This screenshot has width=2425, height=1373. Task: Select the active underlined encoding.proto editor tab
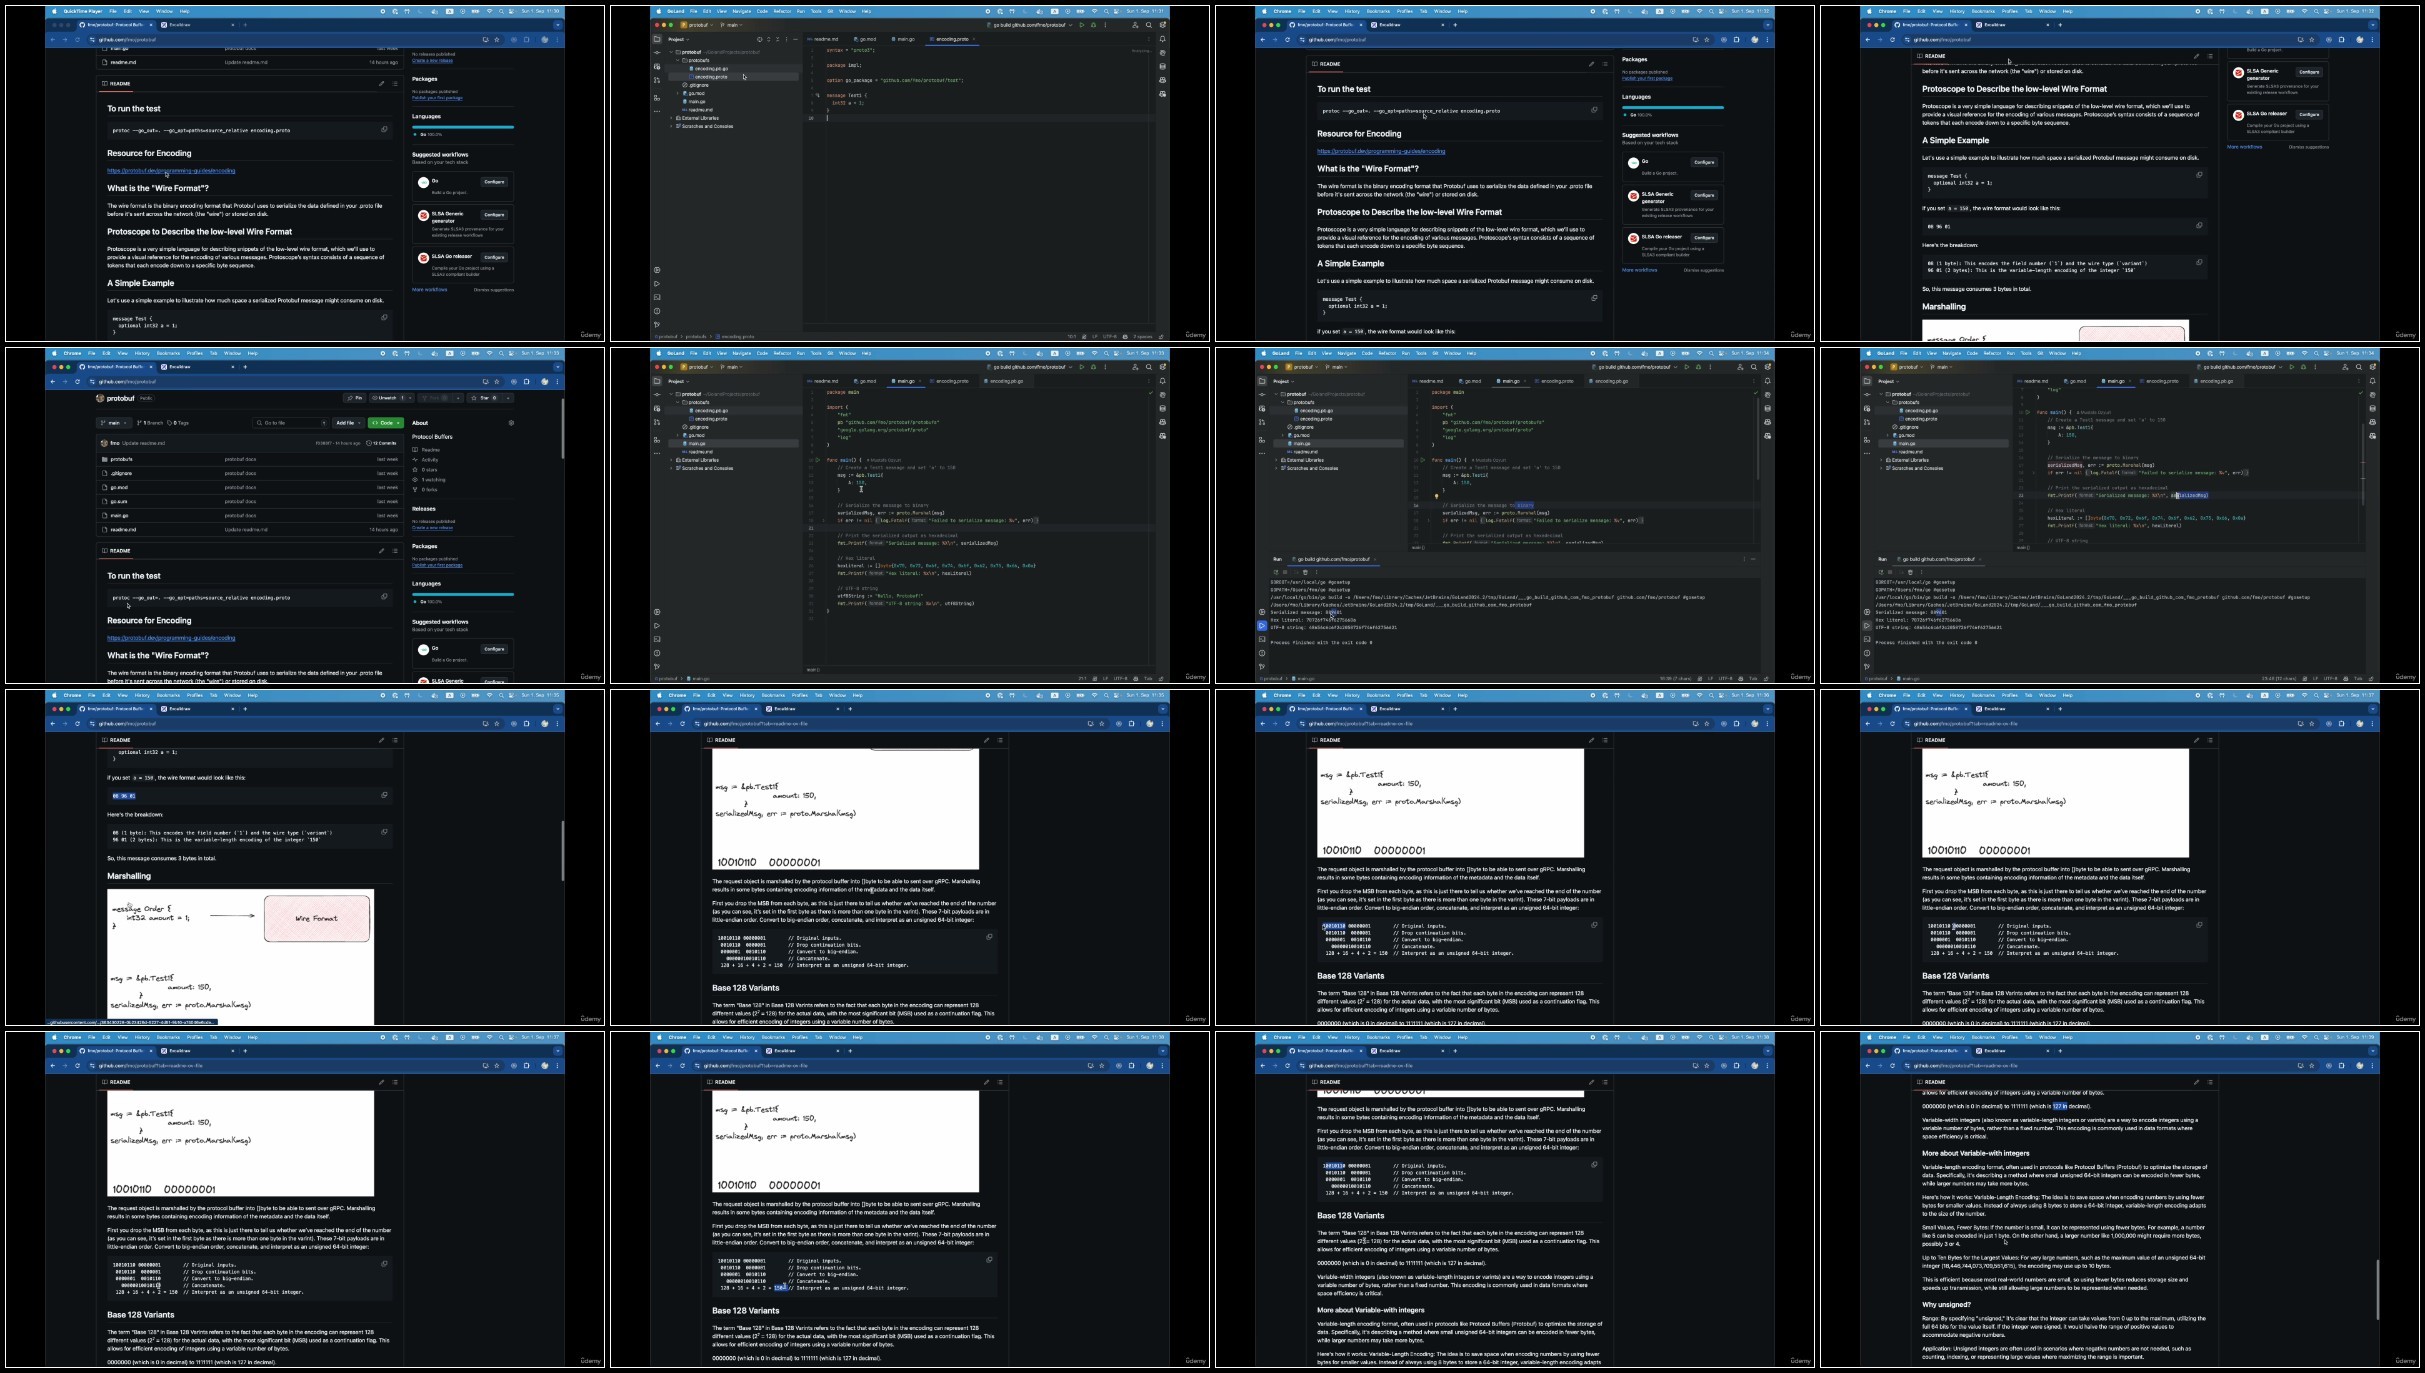(953, 39)
